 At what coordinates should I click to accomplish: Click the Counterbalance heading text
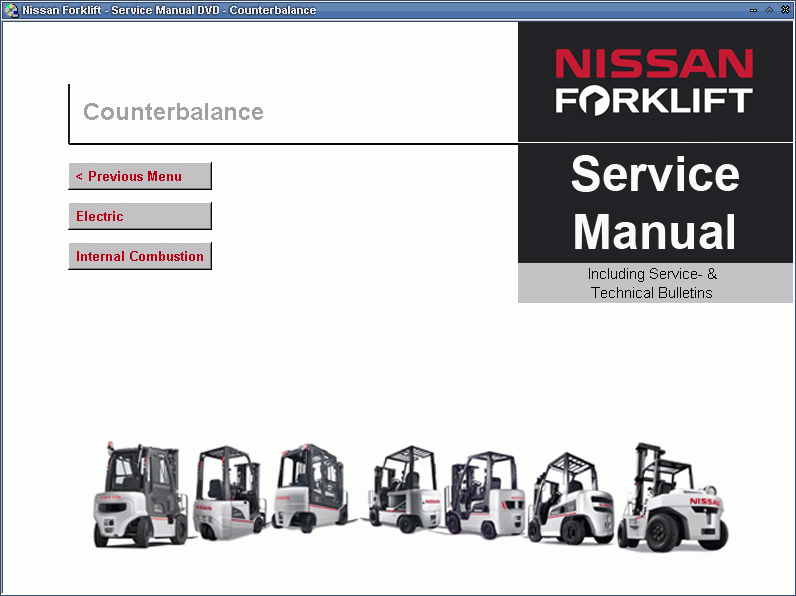coord(173,112)
